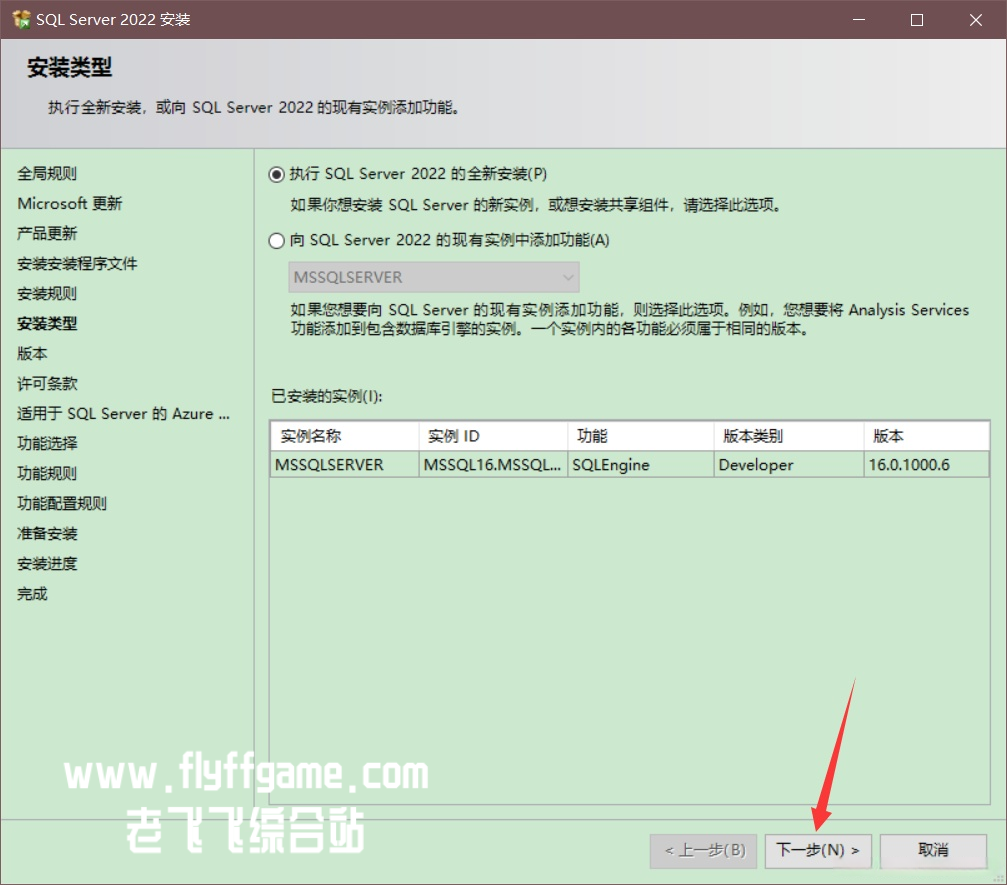
Task: Select the 功能配置规则 step in sidebar
Action: click(62, 504)
